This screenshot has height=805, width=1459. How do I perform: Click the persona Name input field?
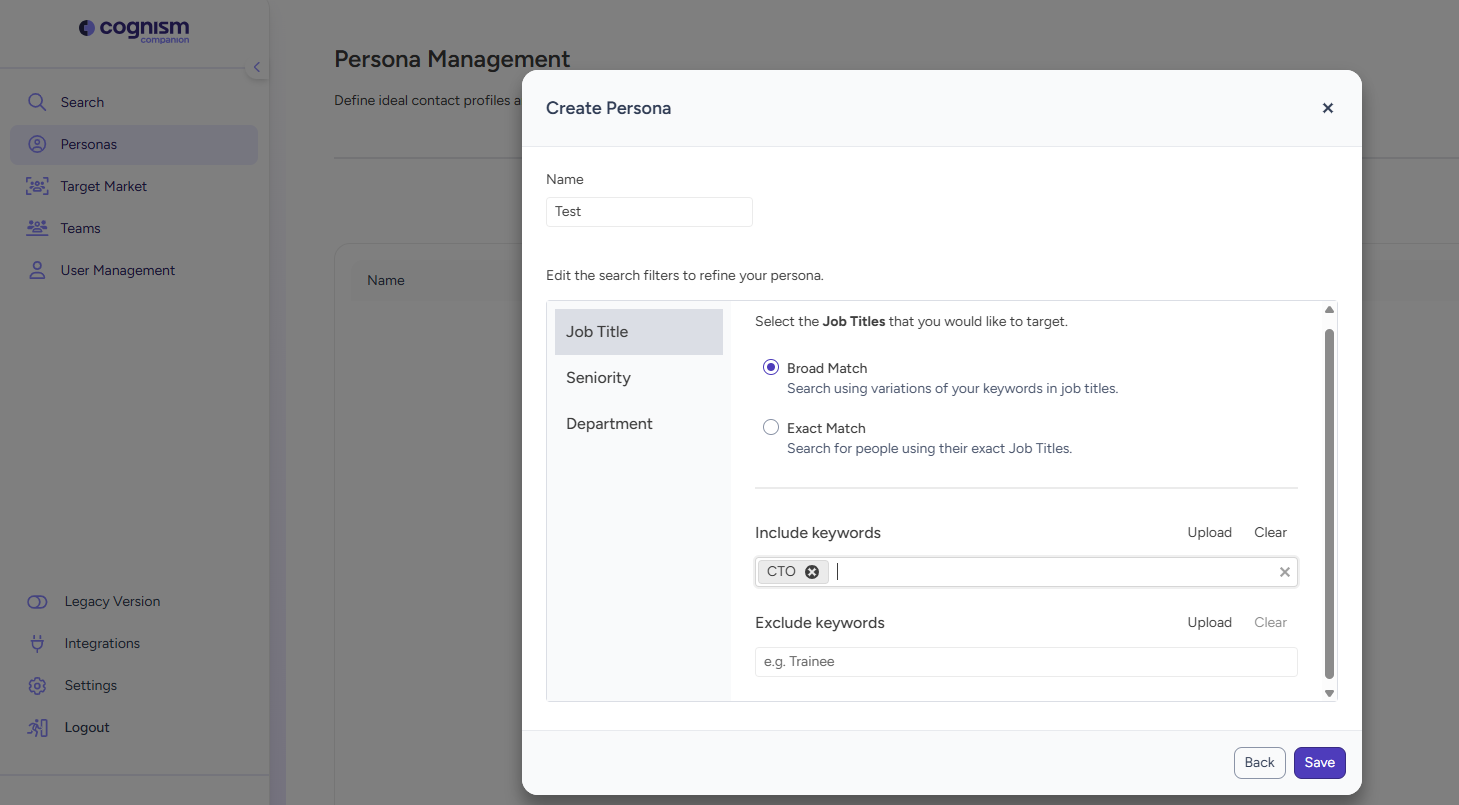[649, 212]
